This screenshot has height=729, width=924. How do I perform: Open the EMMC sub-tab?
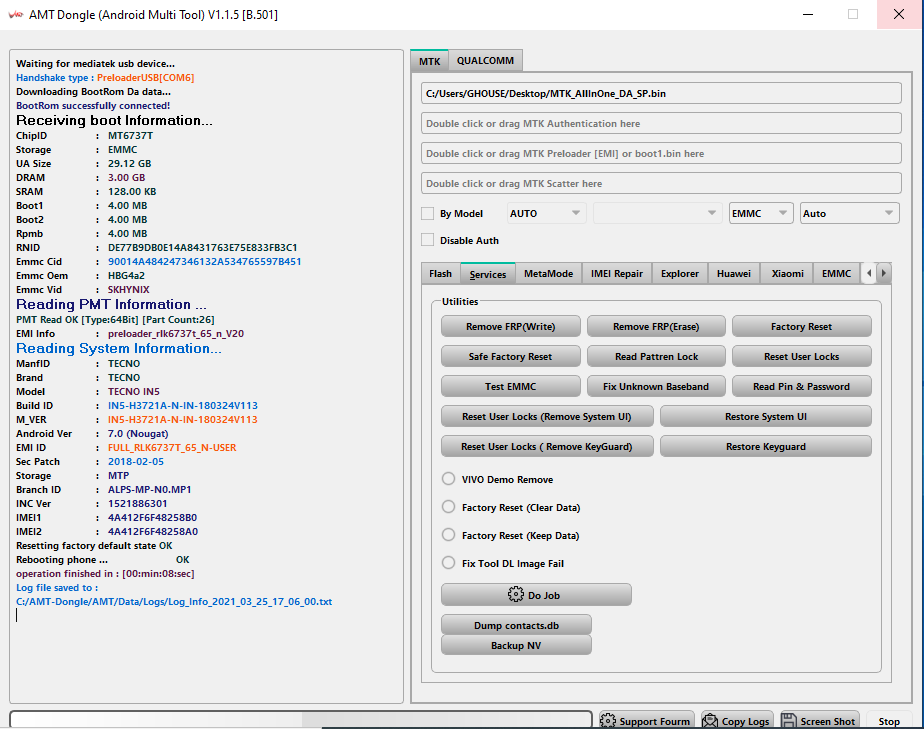point(836,274)
